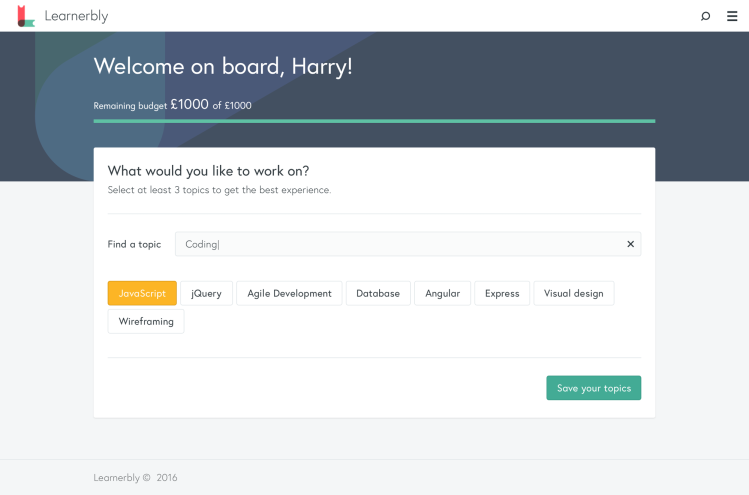Deselect the JavaScript topic
The height and width of the screenshot is (495, 749).
(x=142, y=293)
